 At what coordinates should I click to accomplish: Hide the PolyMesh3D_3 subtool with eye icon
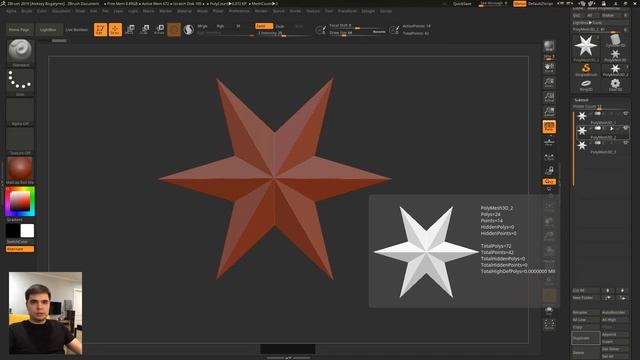pos(625,143)
